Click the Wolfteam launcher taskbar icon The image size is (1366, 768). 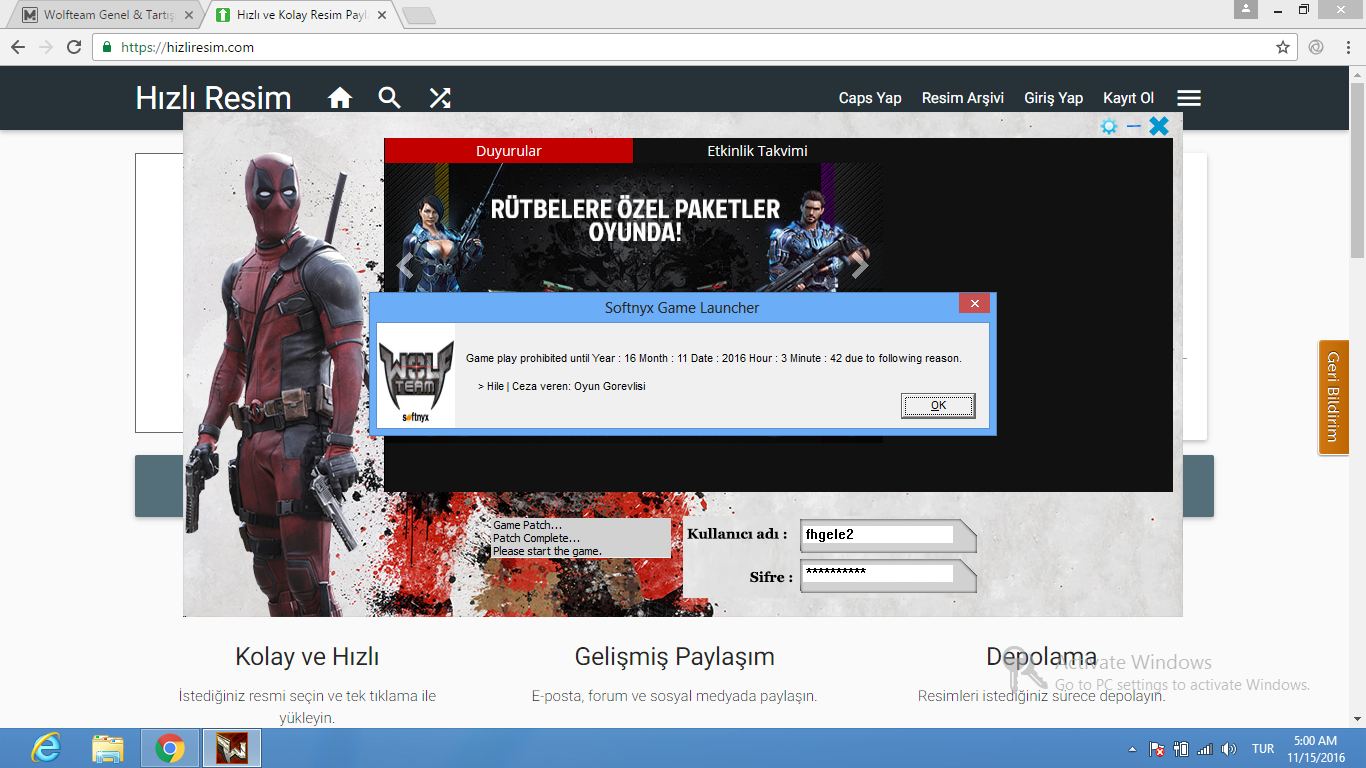232,748
